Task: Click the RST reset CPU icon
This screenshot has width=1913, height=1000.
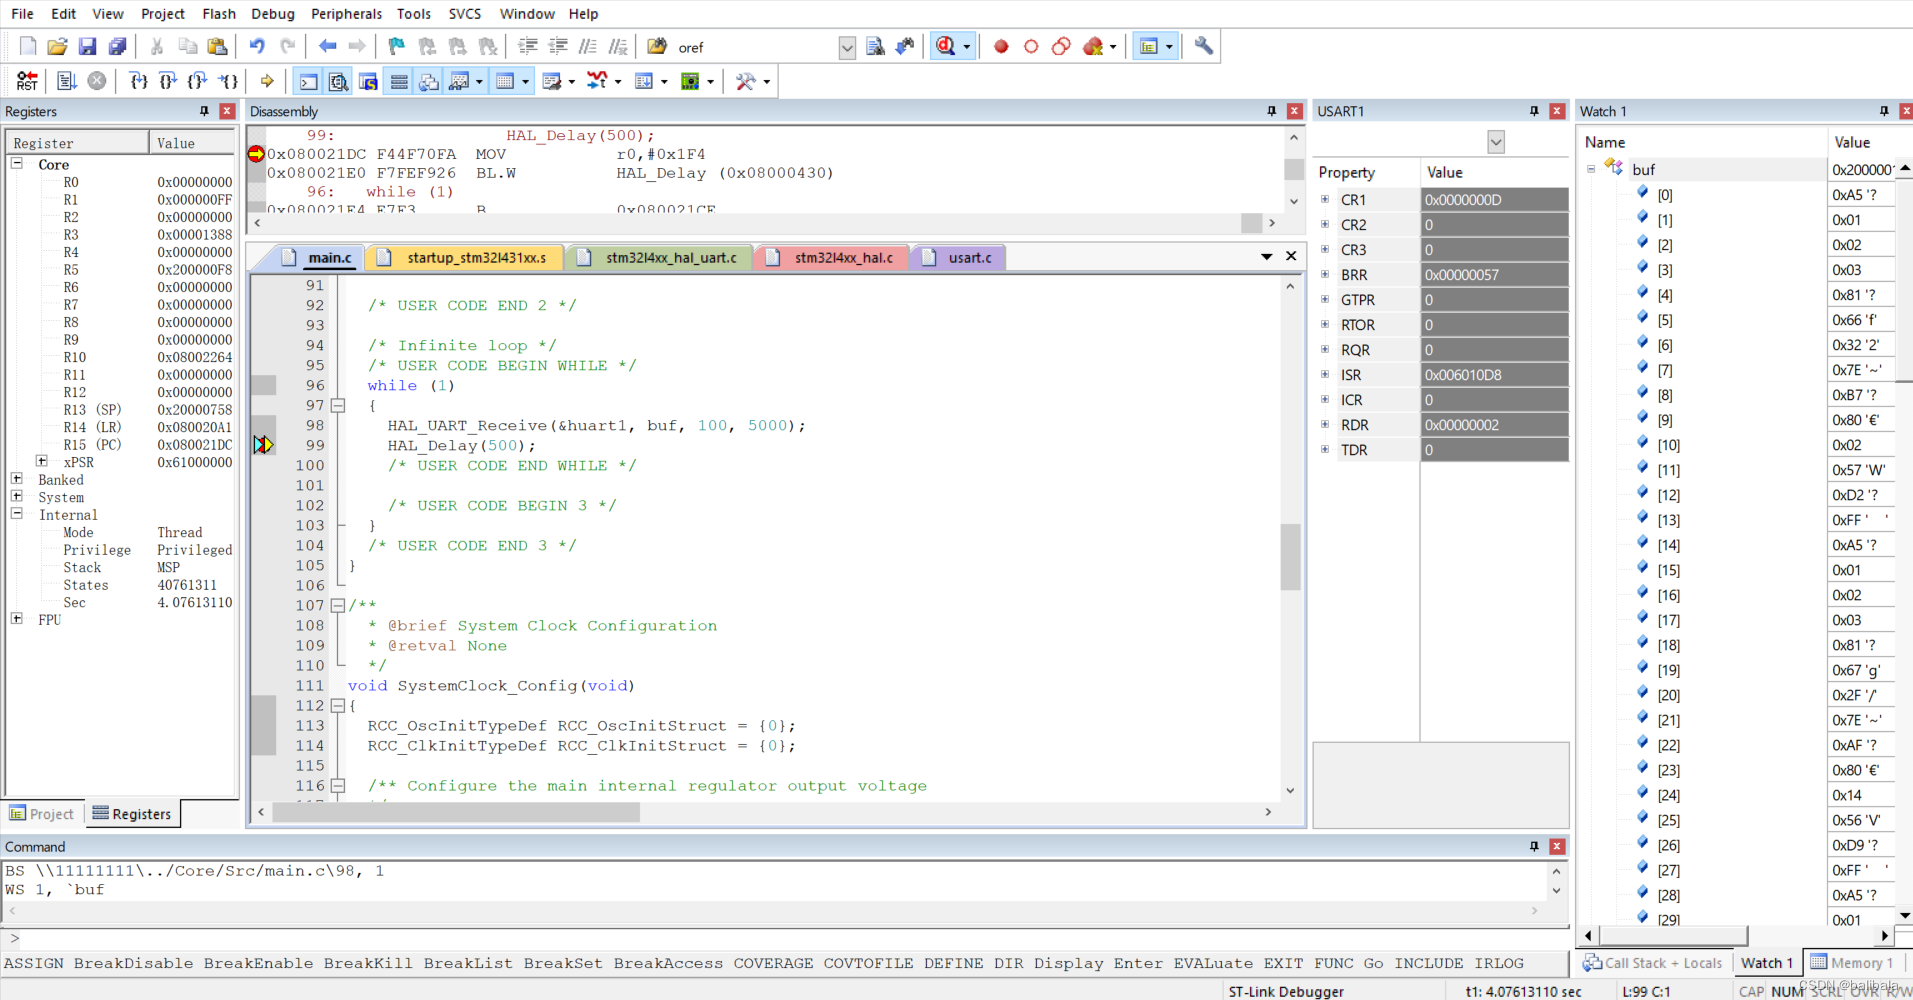Action: 27,81
